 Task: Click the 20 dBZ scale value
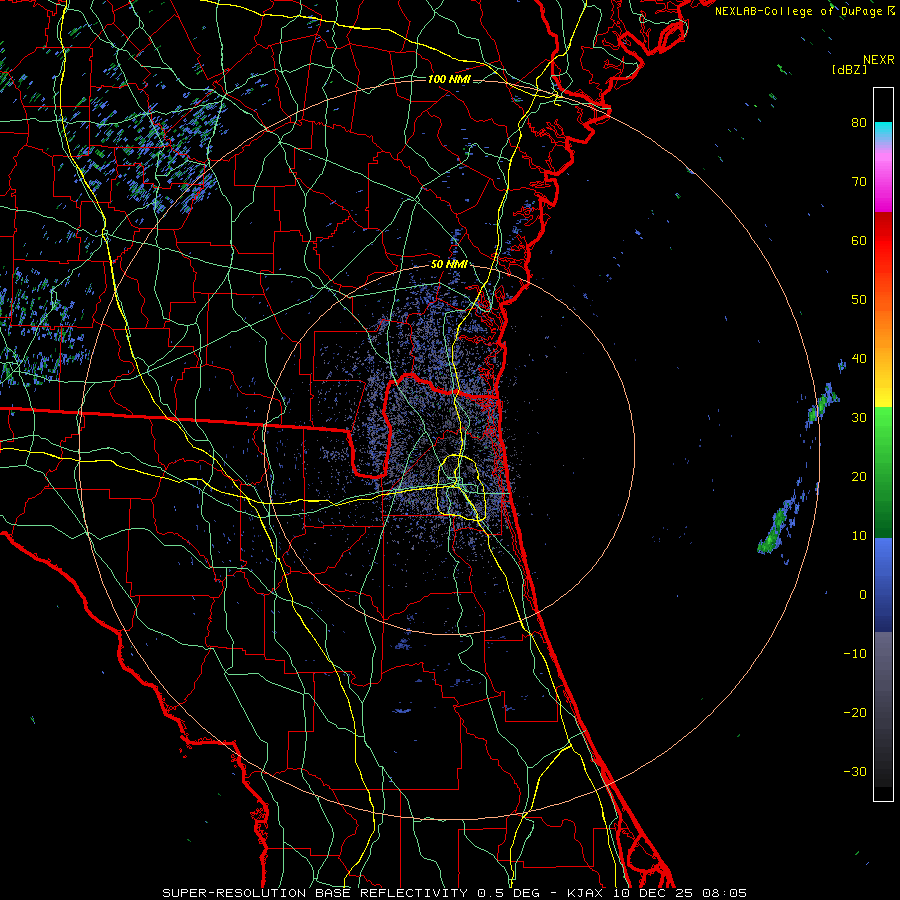[x=859, y=476]
